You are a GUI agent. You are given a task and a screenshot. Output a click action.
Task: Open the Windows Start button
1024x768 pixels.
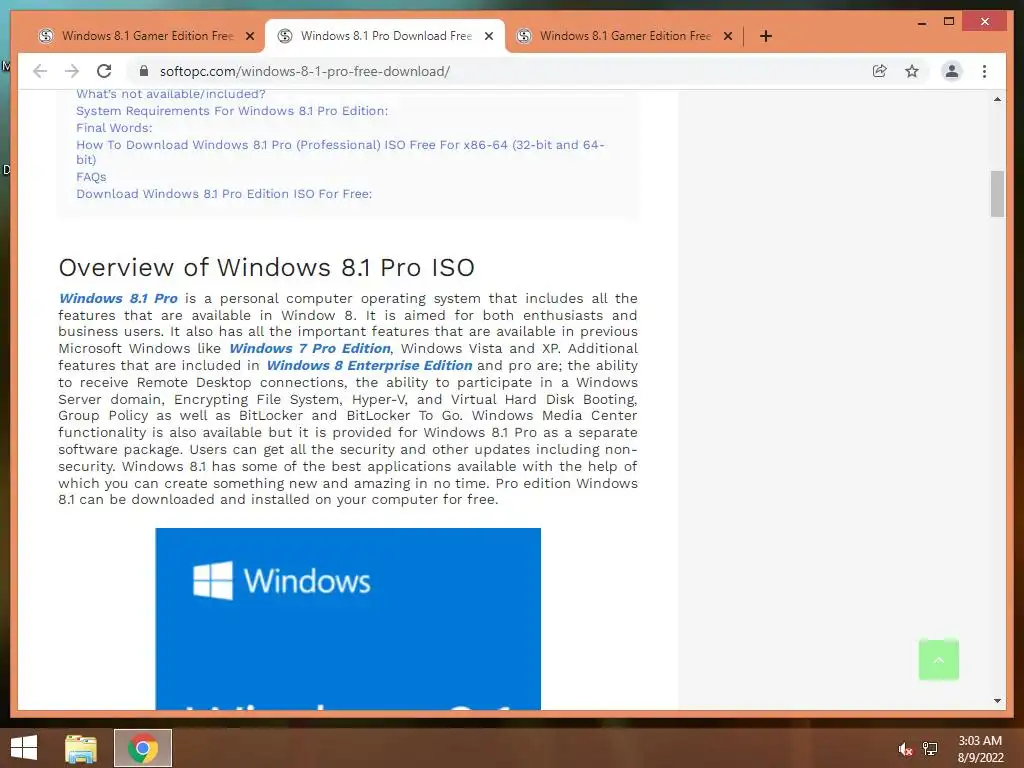pos(24,748)
